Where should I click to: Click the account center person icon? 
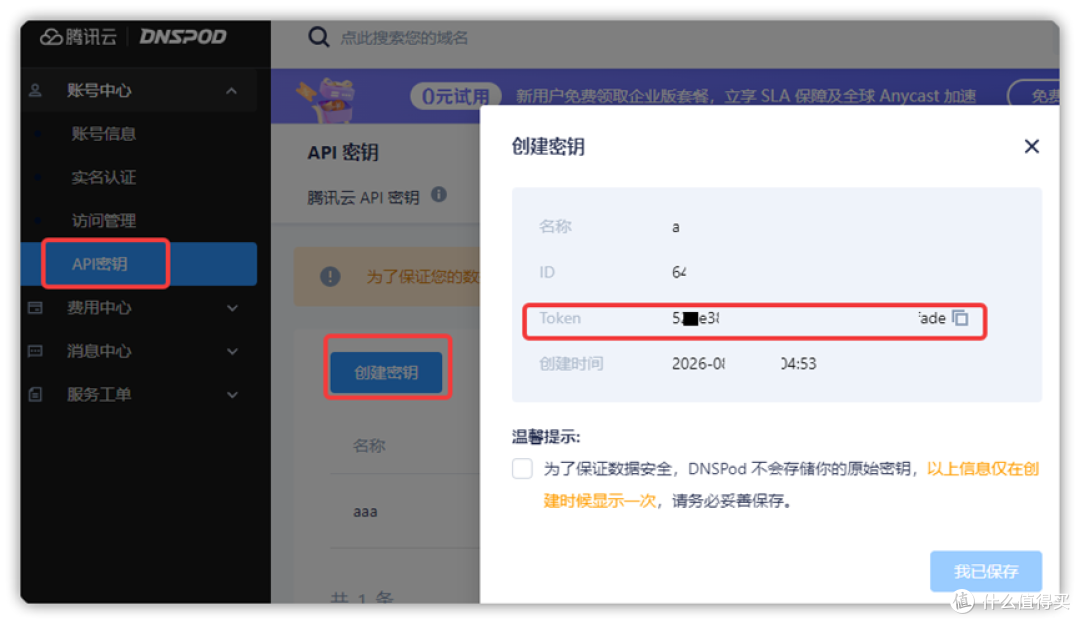36,90
